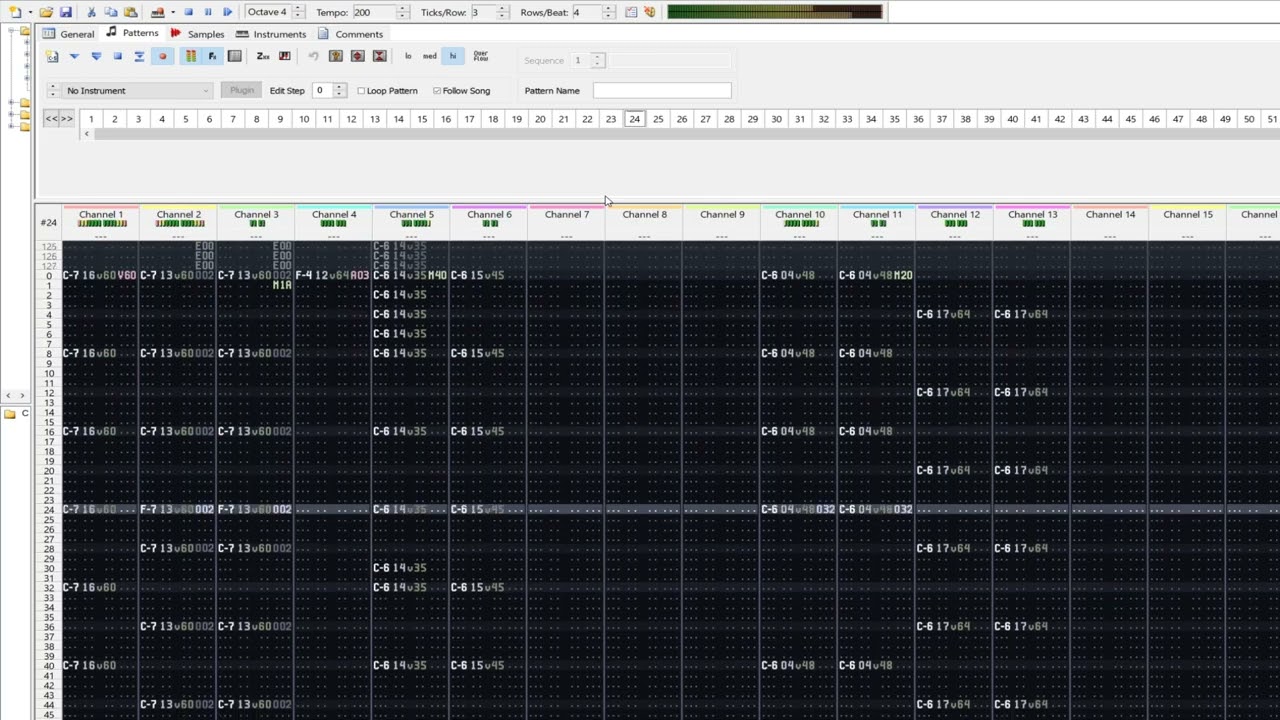
Task: Go to next order with >> button
Action: (x=67, y=119)
